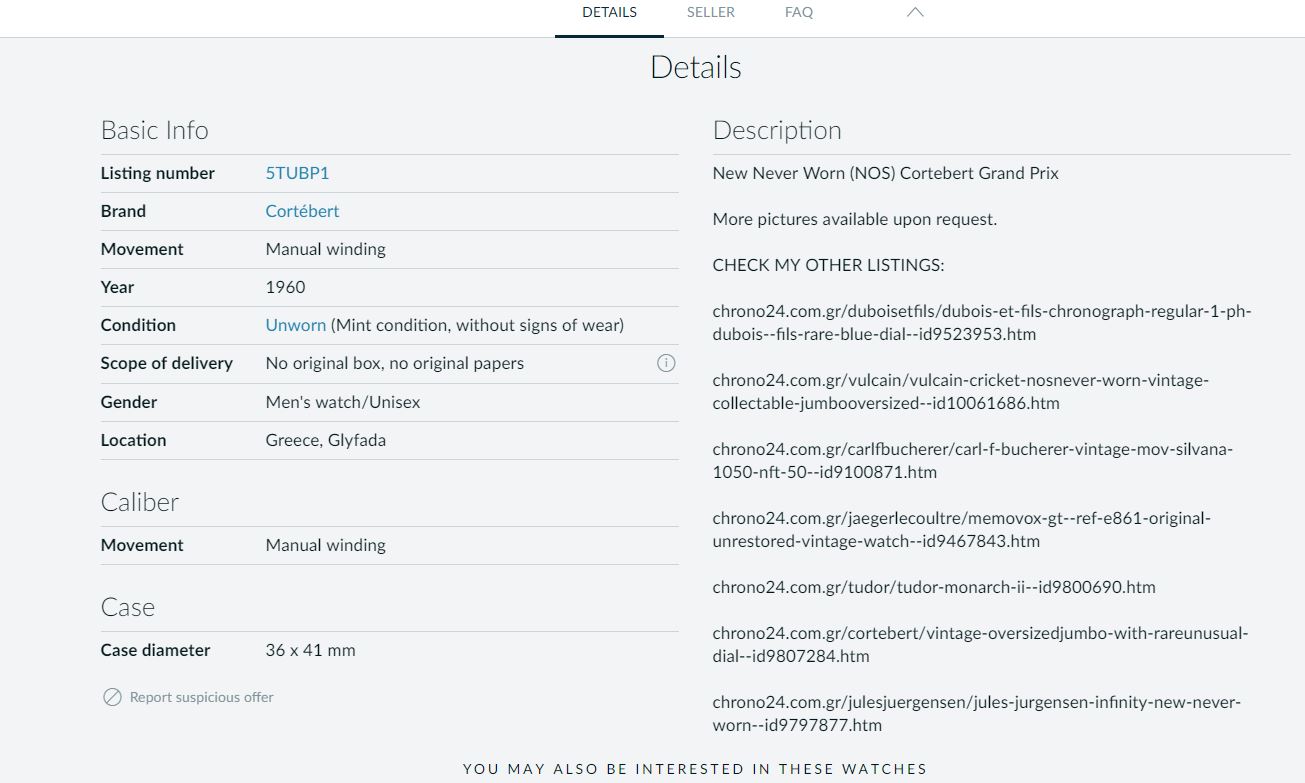Switch to the Seller tab
Image resolution: width=1305 pixels, height=783 pixels.
(710, 13)
